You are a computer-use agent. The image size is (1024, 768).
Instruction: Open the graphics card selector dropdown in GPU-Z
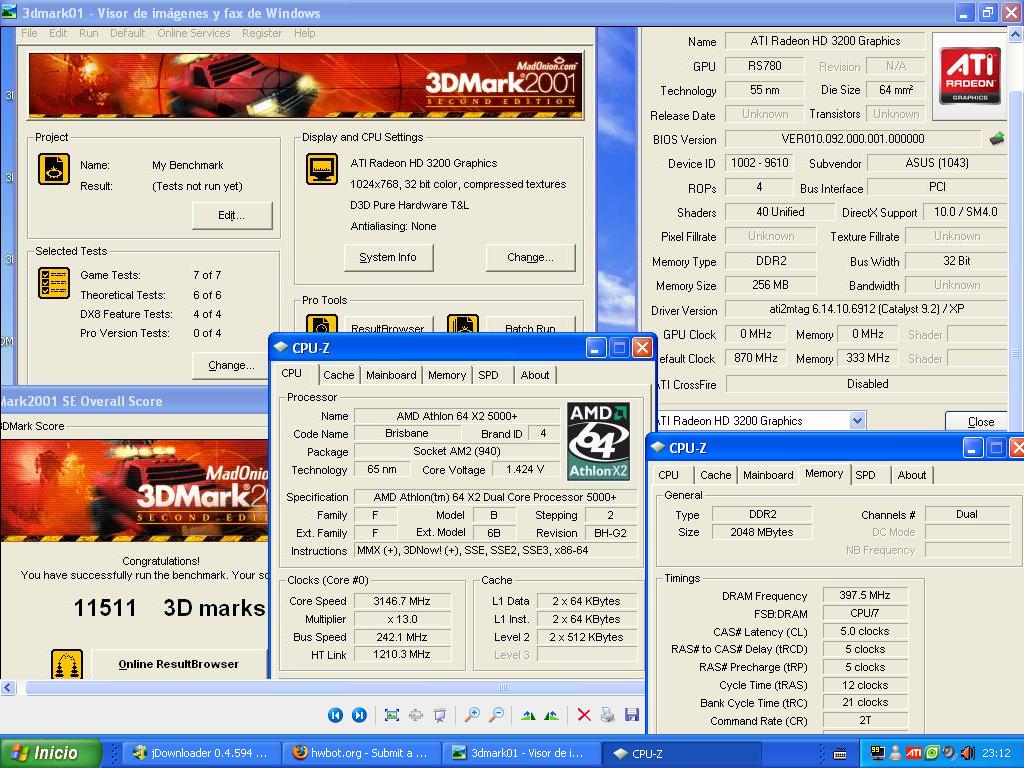click(857, 421)
